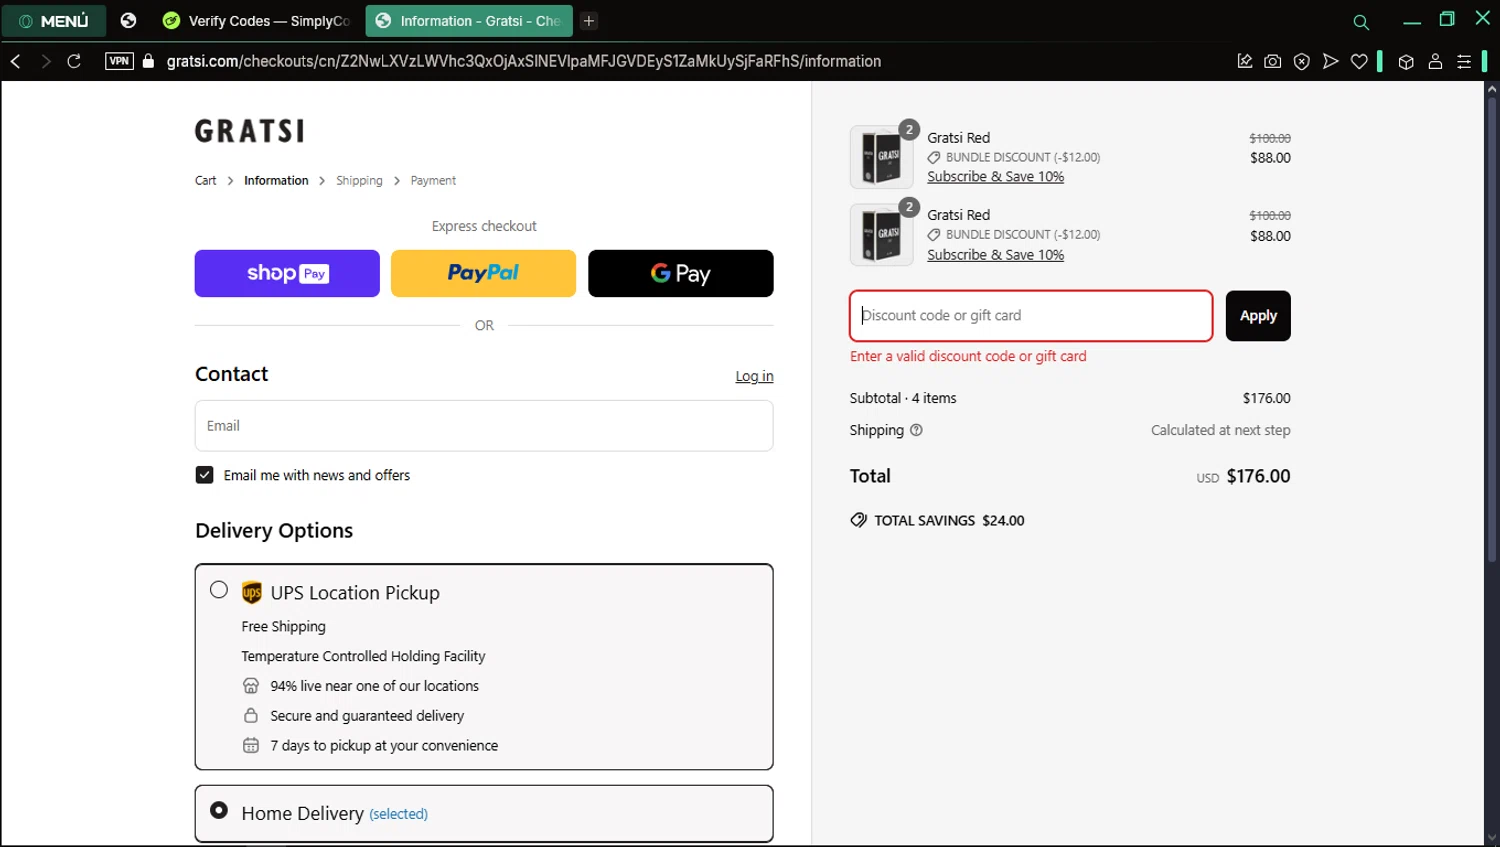1500x847 pixels.
Task: Select the Information breadcrumb step
Action: point(276,181)
